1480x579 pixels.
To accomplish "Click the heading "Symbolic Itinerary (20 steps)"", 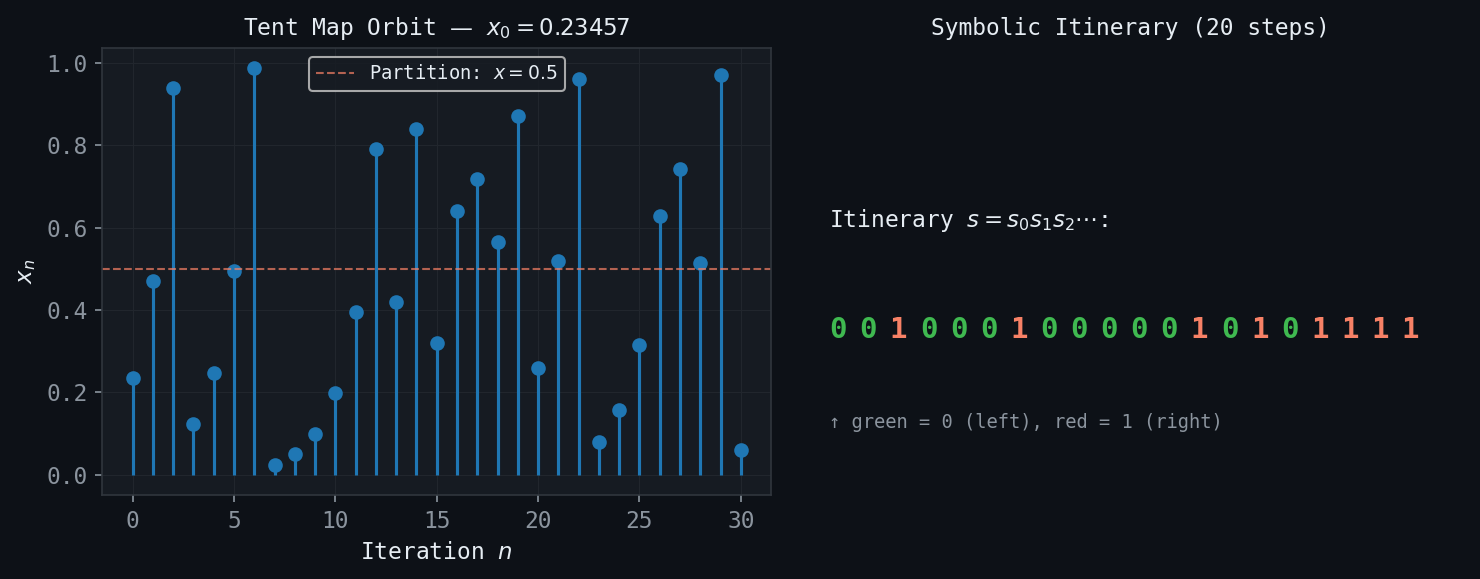I will point(1129,26).
